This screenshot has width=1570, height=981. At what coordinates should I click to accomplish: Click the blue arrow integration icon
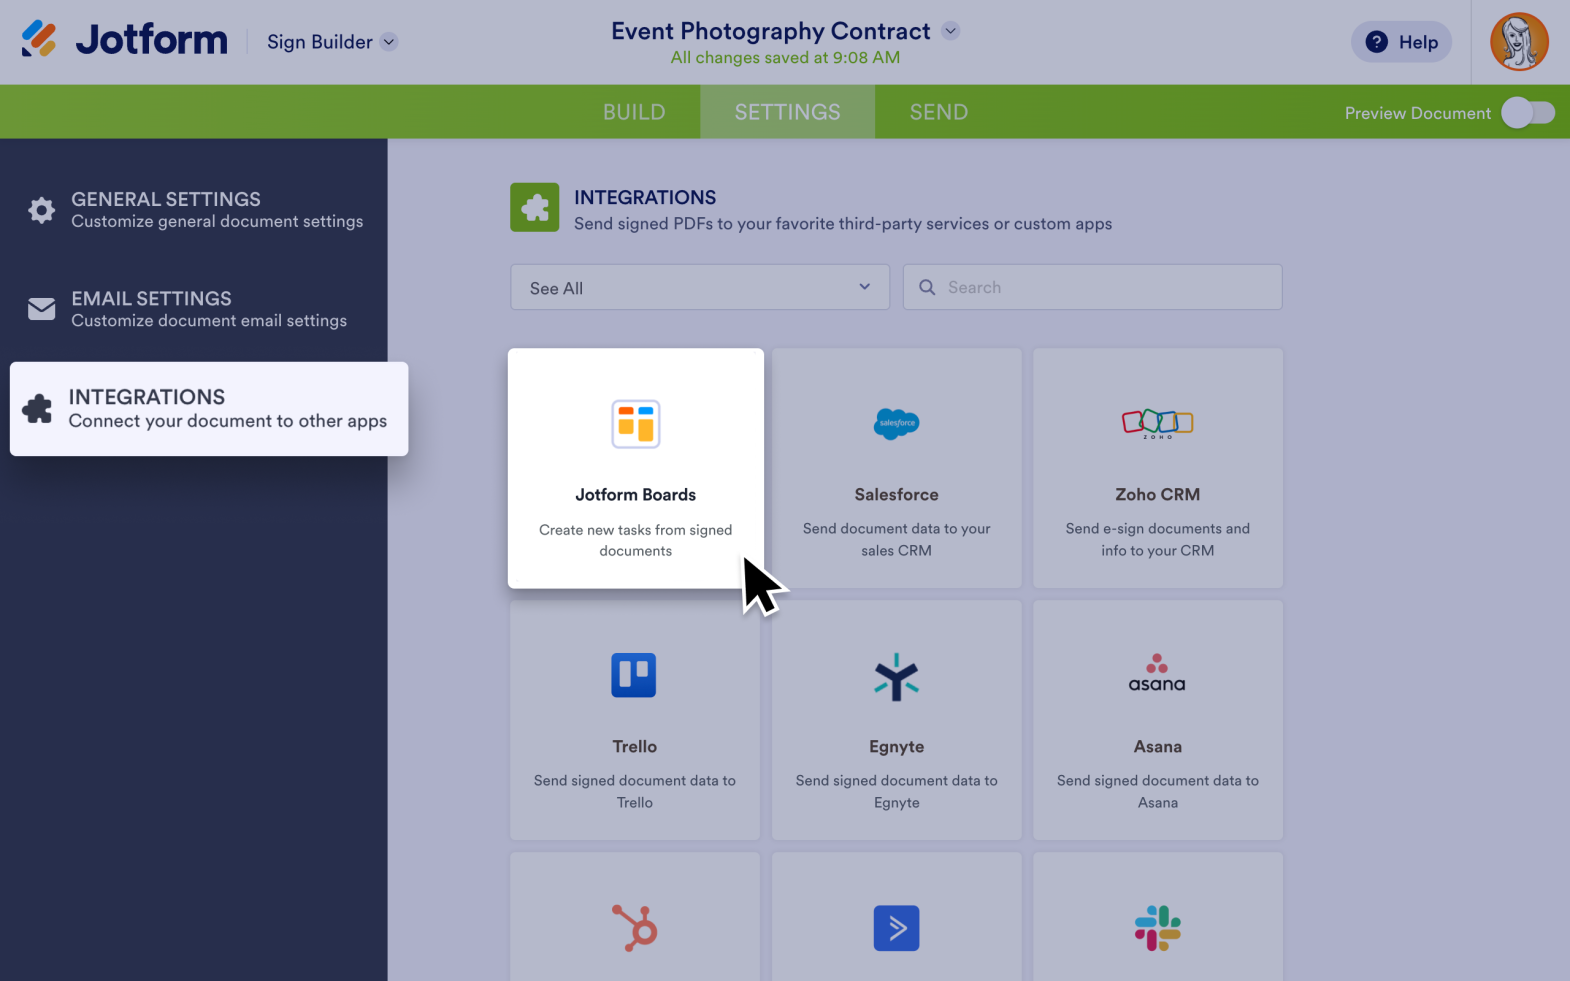(x=897, y=928)
